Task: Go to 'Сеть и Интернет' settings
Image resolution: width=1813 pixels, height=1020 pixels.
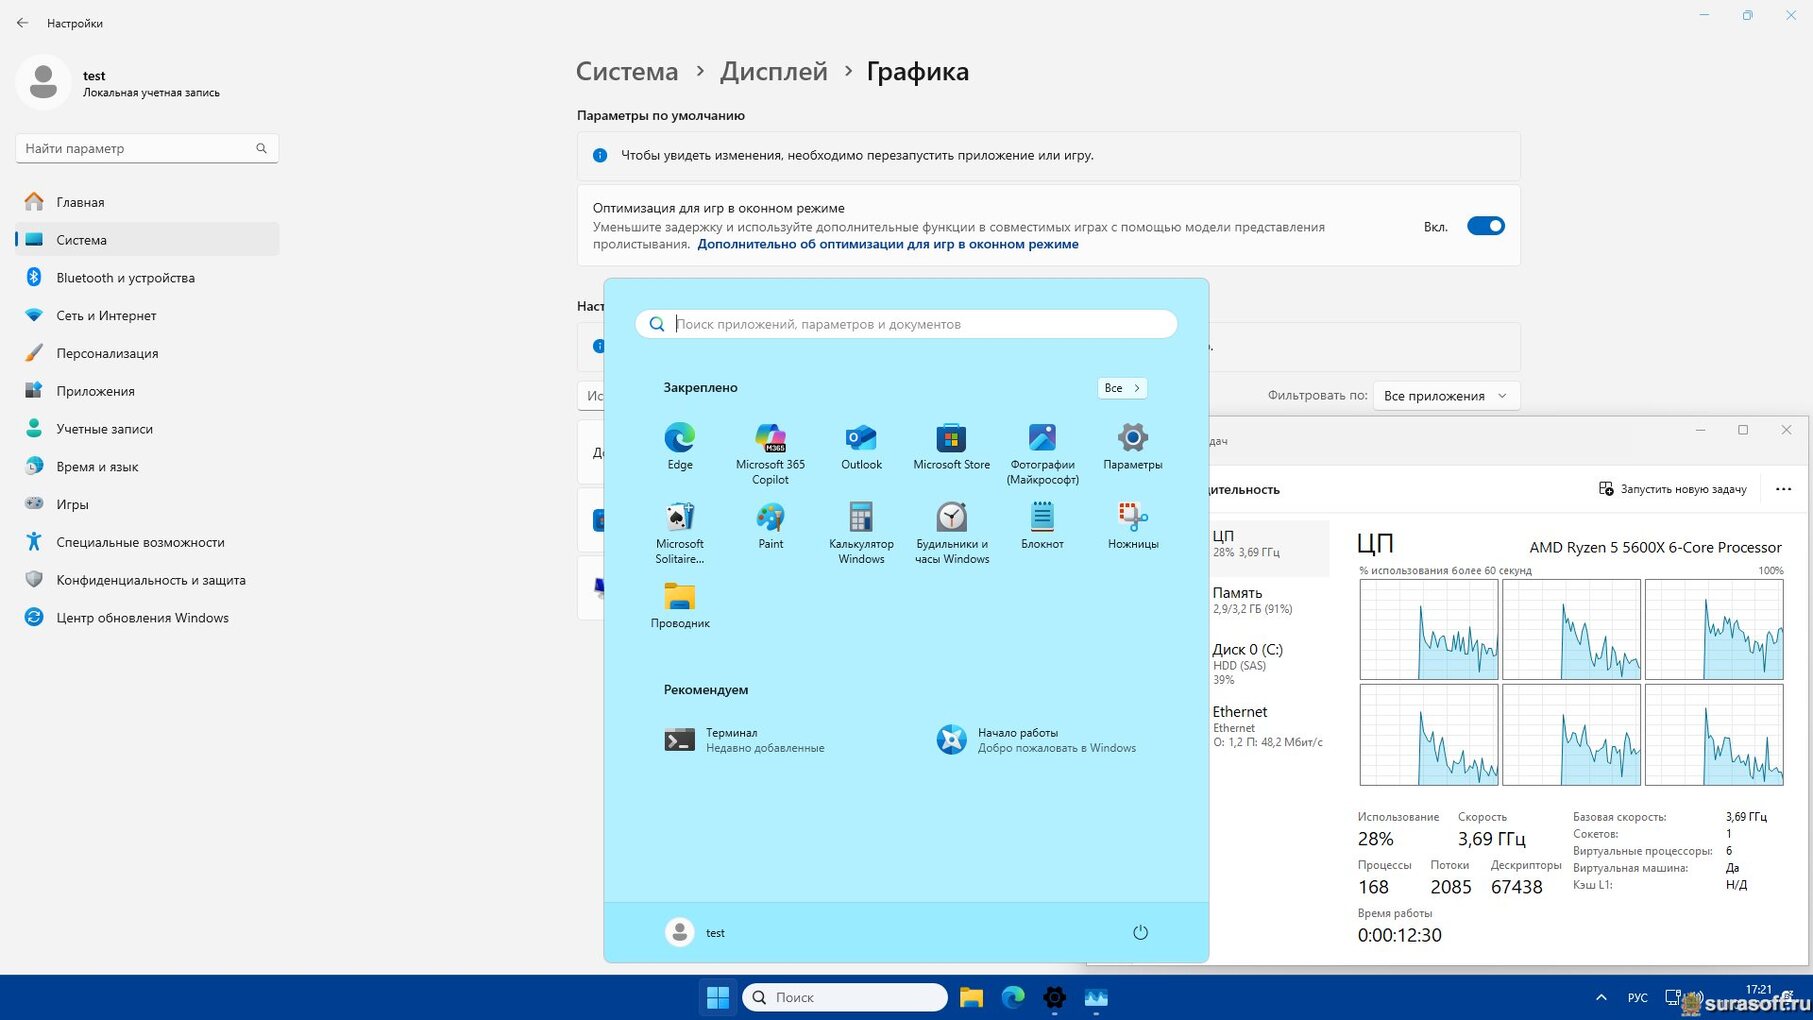Action: pyautogui.click(x=106, y=315)
